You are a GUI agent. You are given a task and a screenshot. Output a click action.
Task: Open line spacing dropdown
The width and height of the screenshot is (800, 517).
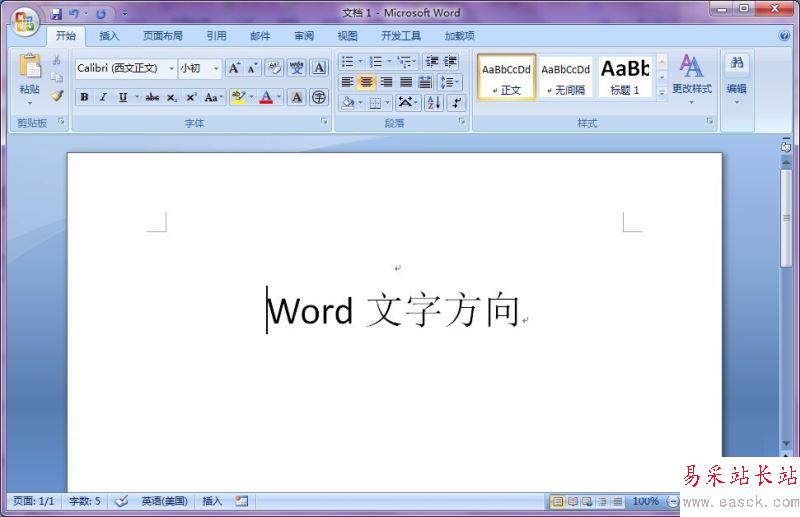point(450,82)
